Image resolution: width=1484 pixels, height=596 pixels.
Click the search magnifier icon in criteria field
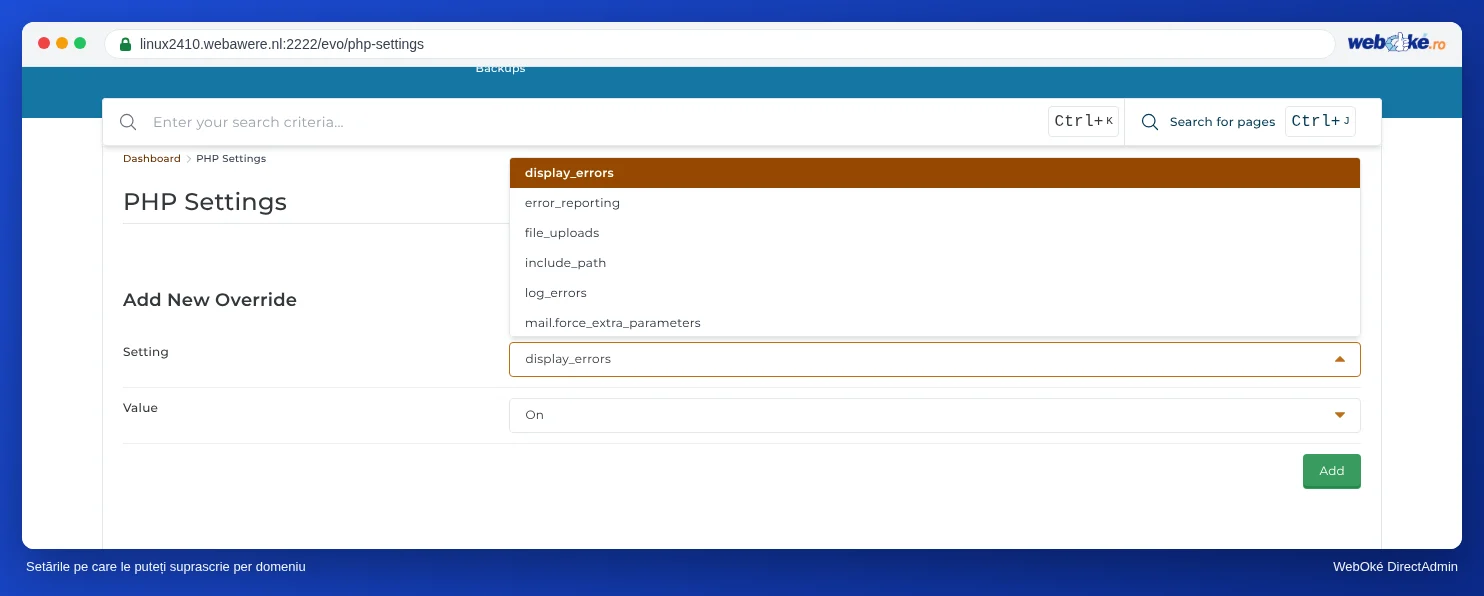coord(128,122)
